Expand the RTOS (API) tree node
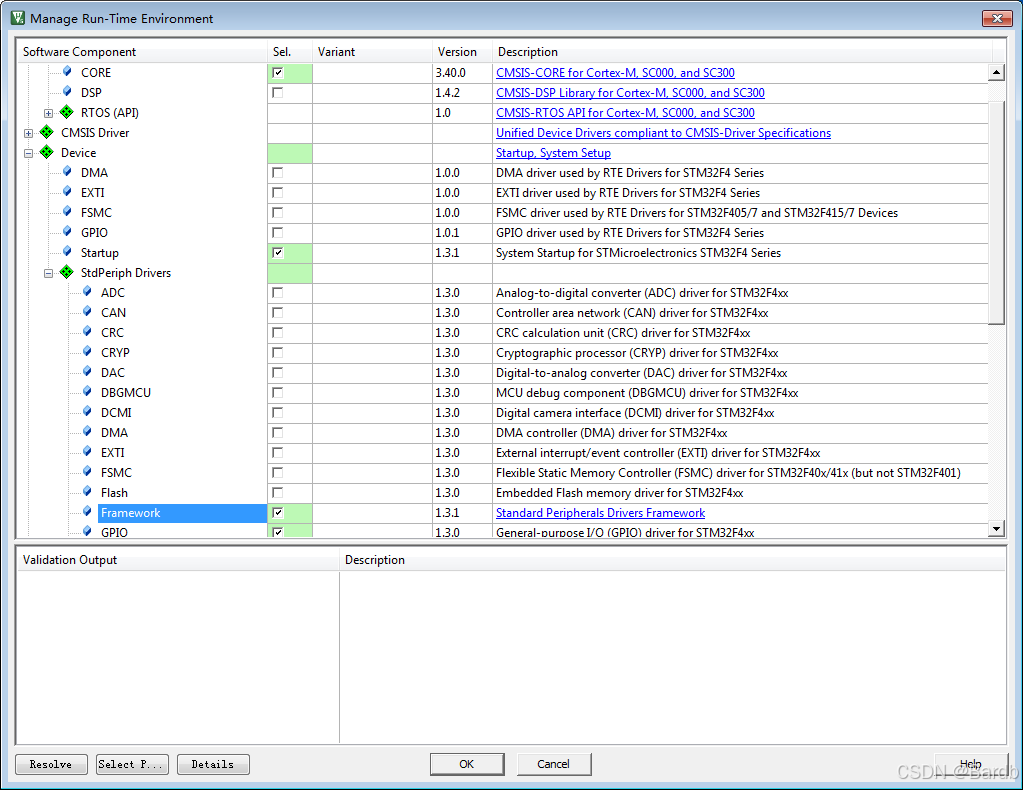 (48, 113)
